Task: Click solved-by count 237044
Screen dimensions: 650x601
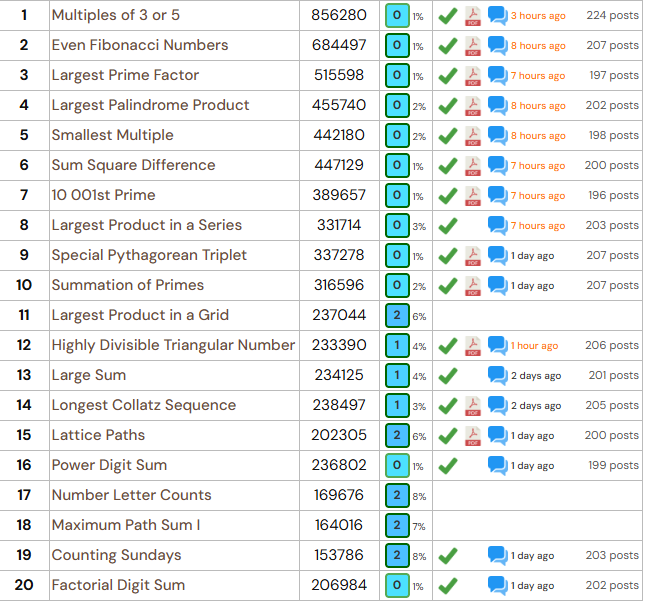Action: (339, 315)
